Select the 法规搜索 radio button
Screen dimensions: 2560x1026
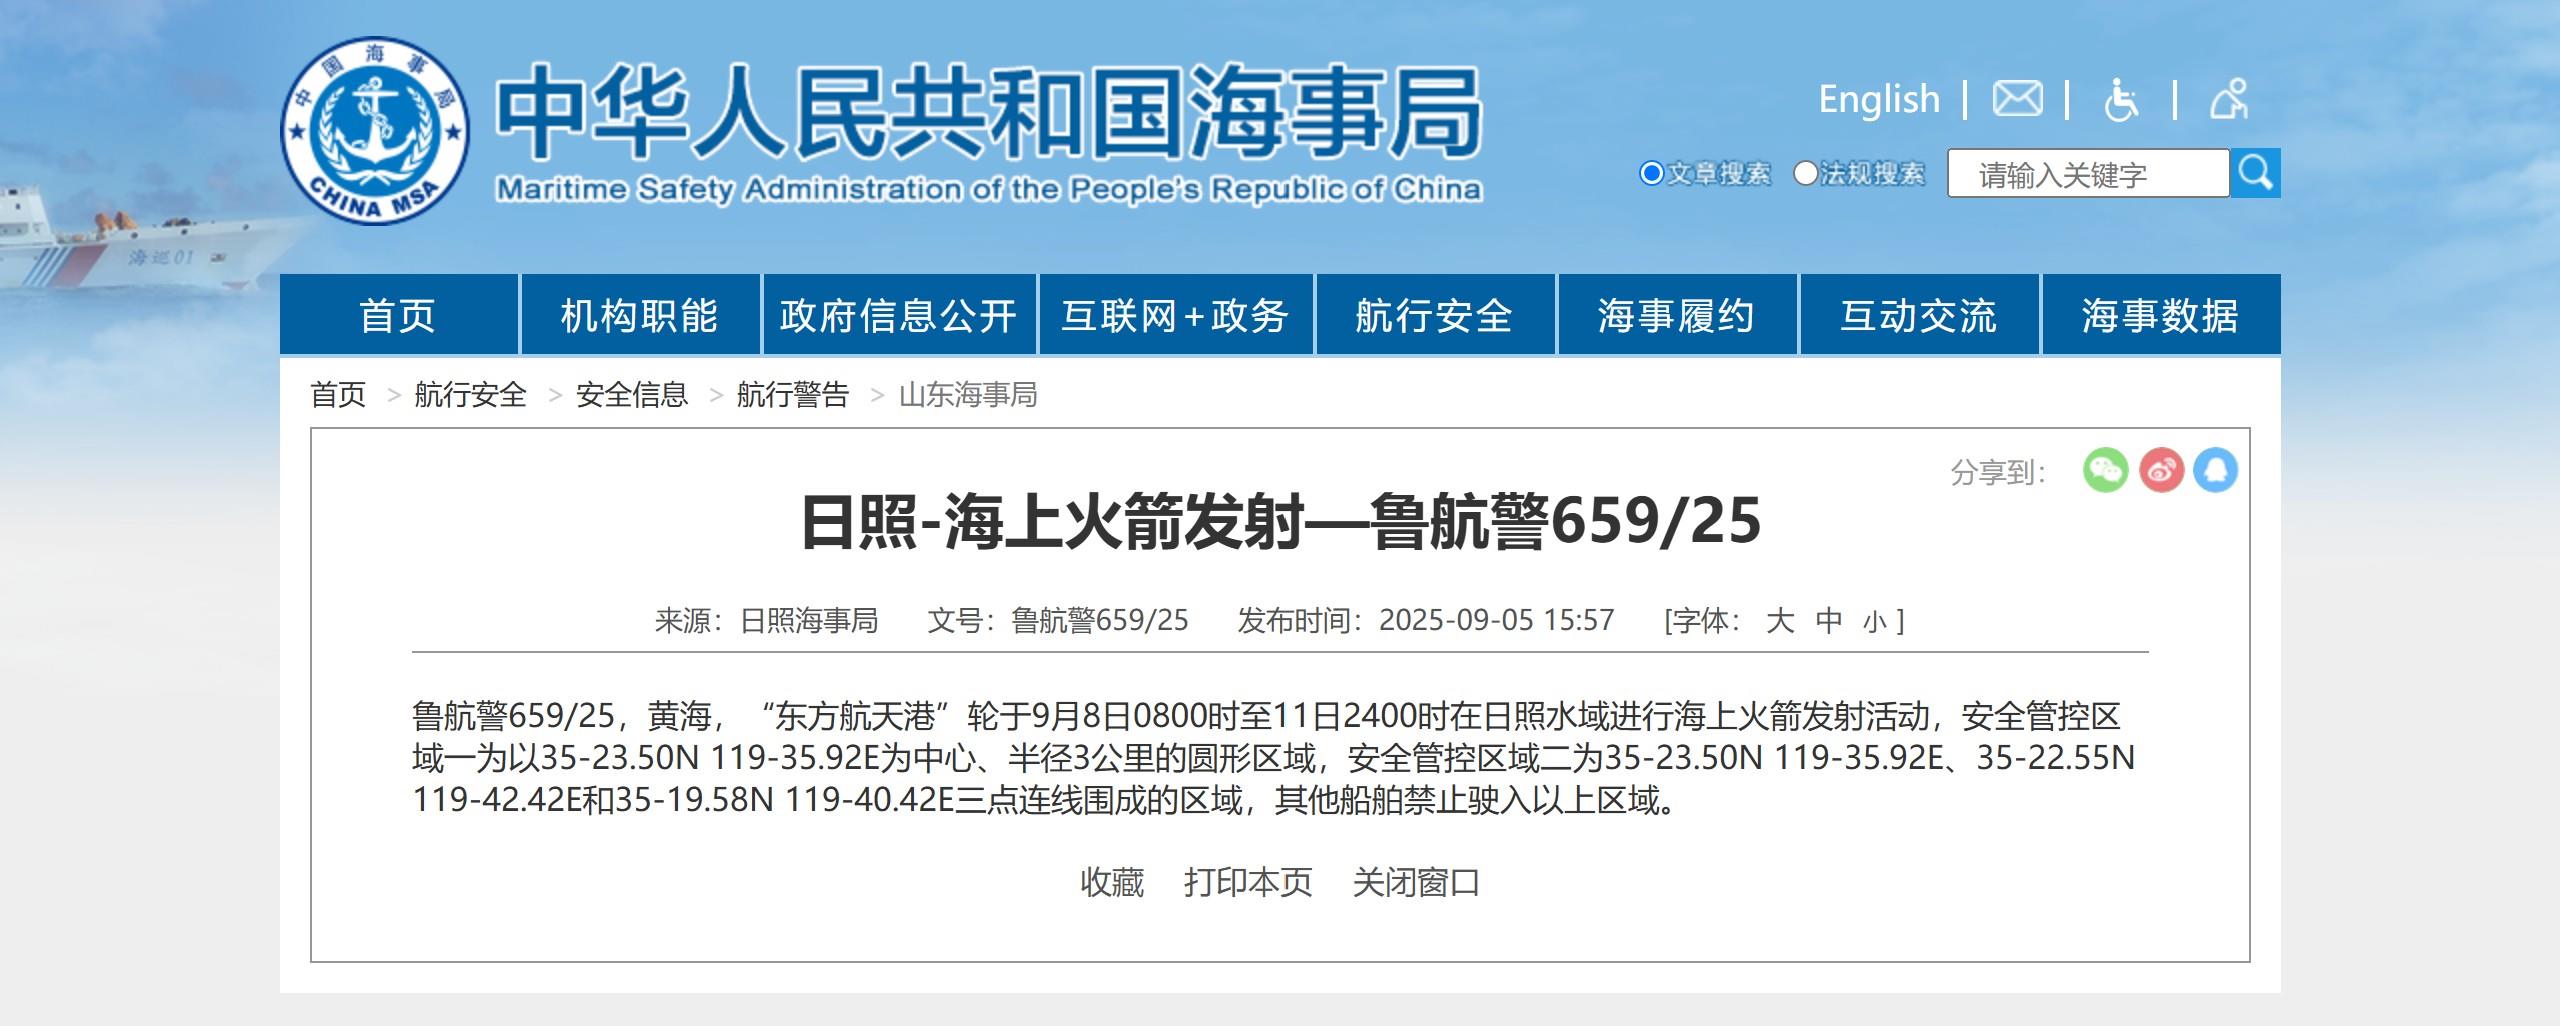[x=1805, y=174]
